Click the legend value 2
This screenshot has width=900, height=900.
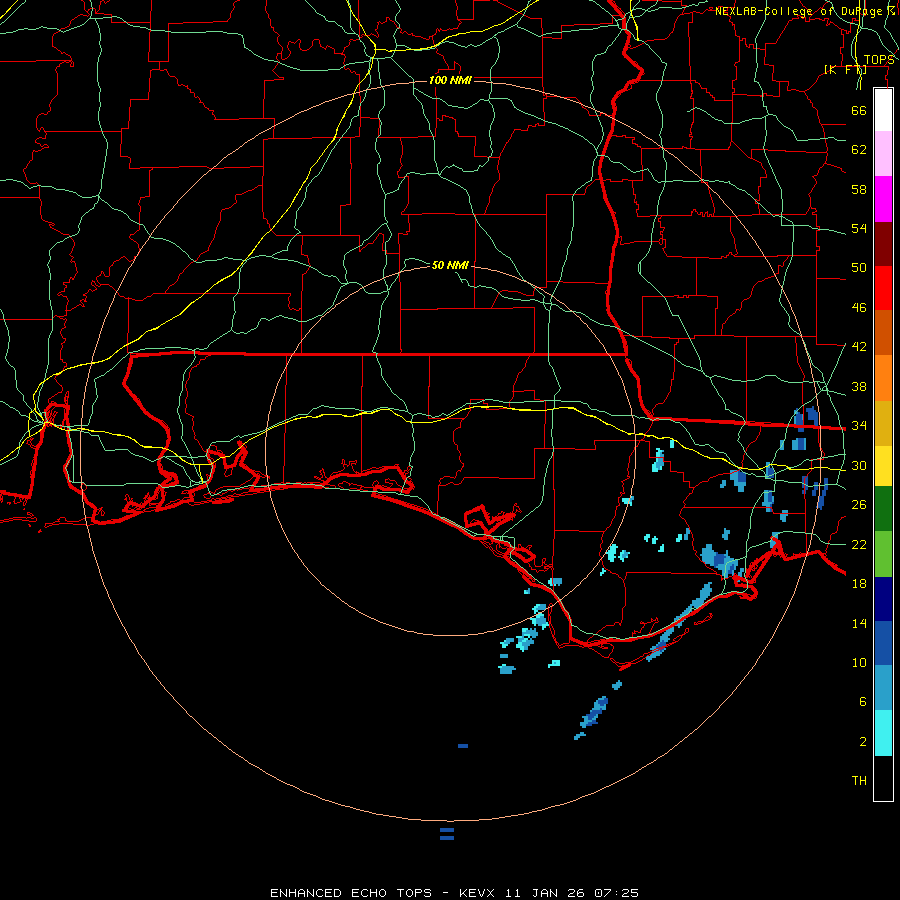pyautogui.click(x=862, y=741)
